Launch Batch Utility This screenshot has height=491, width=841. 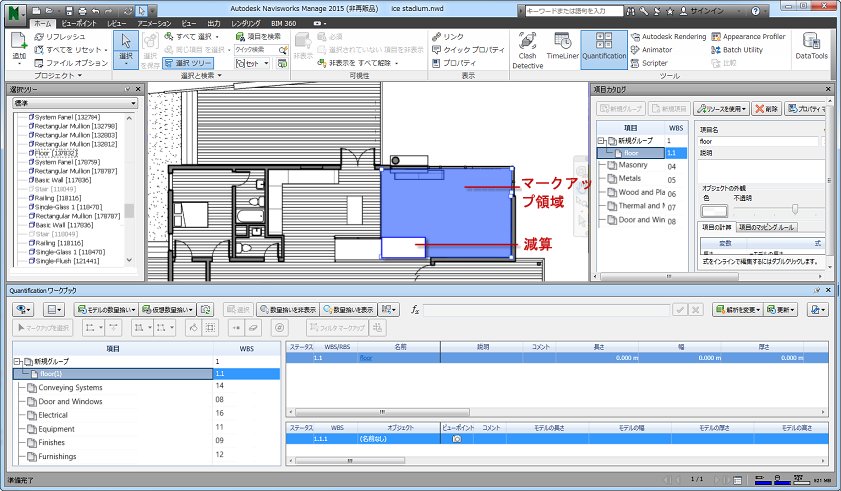(737, 49)
